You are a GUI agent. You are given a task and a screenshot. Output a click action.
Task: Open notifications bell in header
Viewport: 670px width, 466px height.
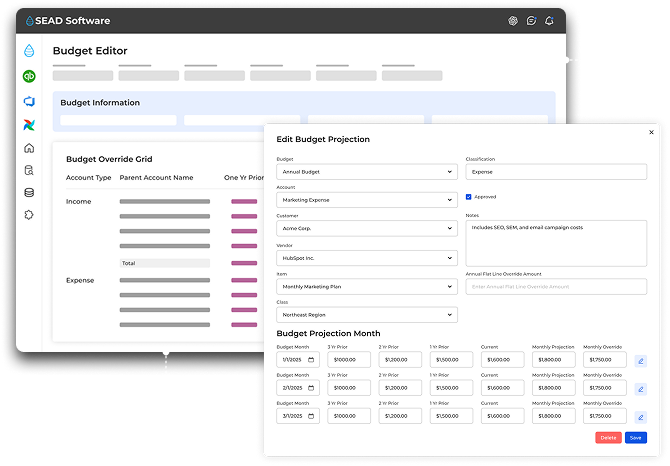coord(549,21)
